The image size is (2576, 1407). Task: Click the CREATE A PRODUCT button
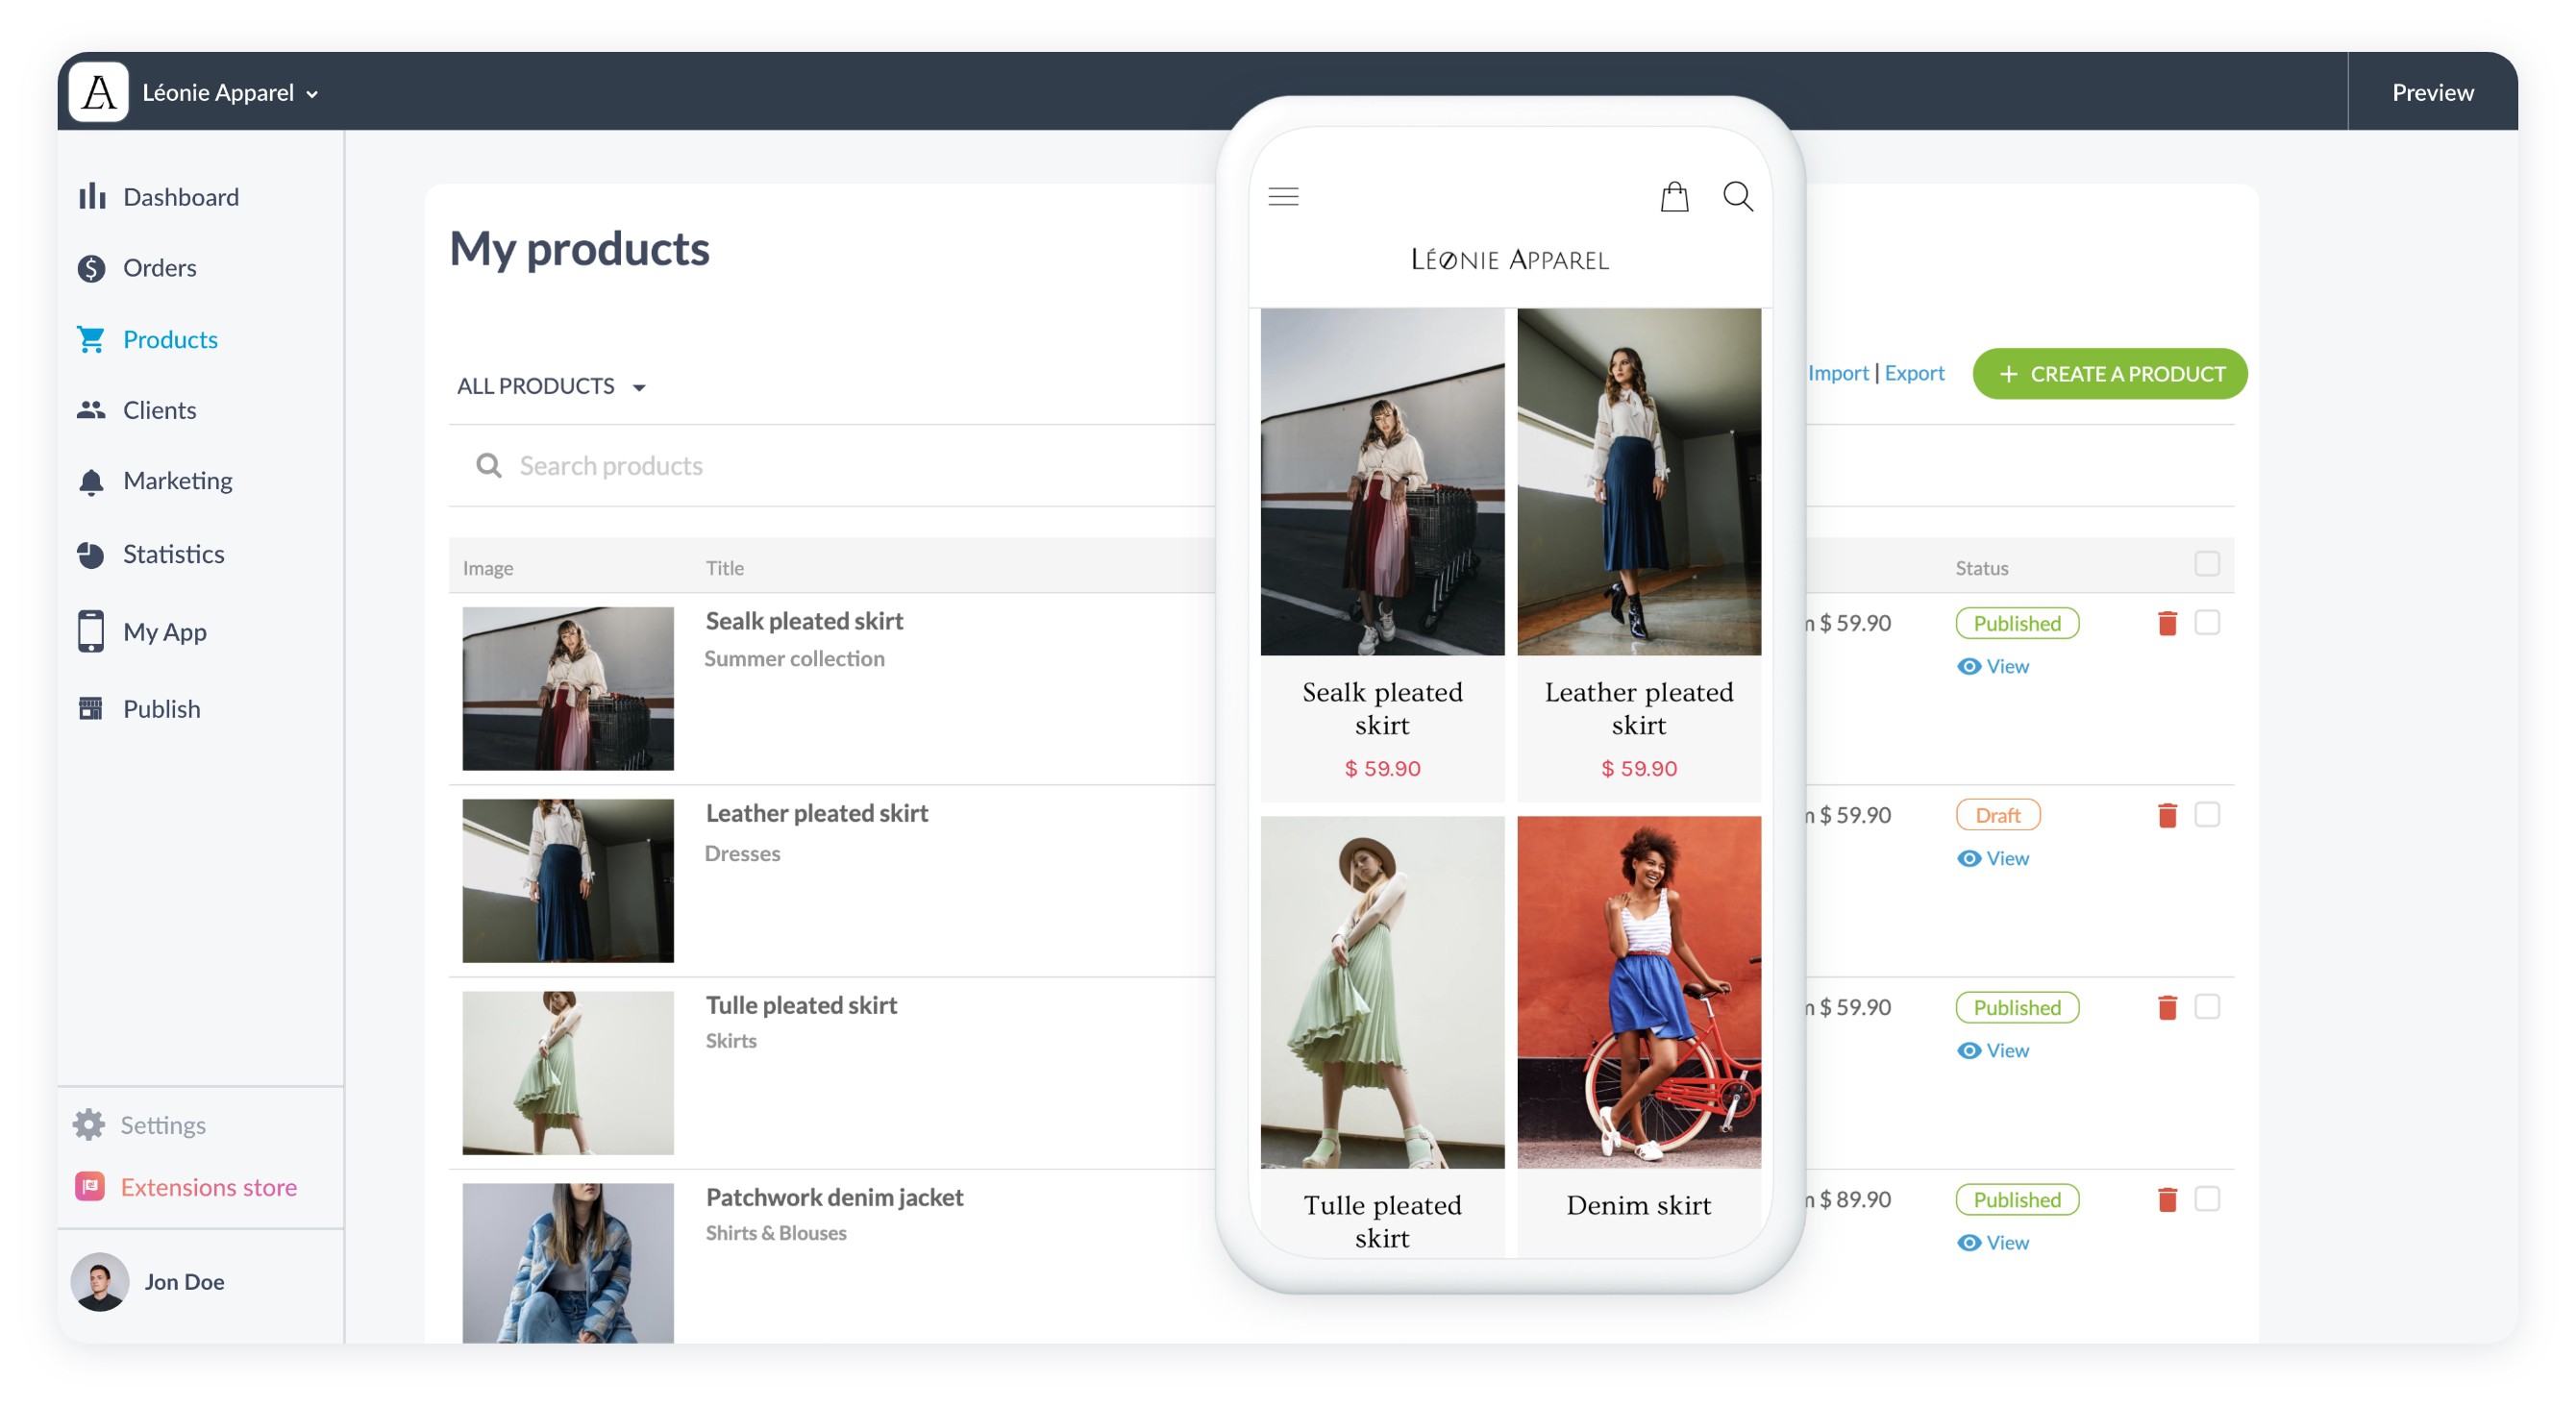tap(2109, 374)
